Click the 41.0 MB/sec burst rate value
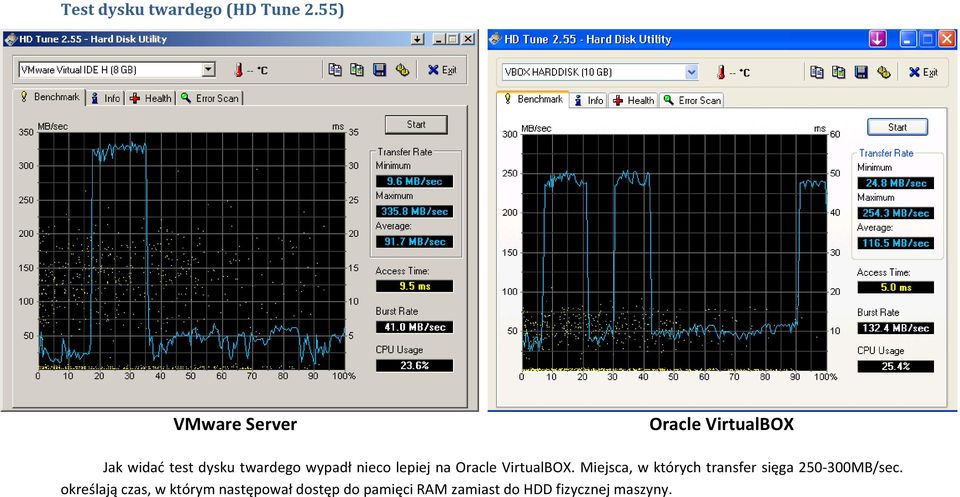 pyautogui.click(x=414, y=327)
